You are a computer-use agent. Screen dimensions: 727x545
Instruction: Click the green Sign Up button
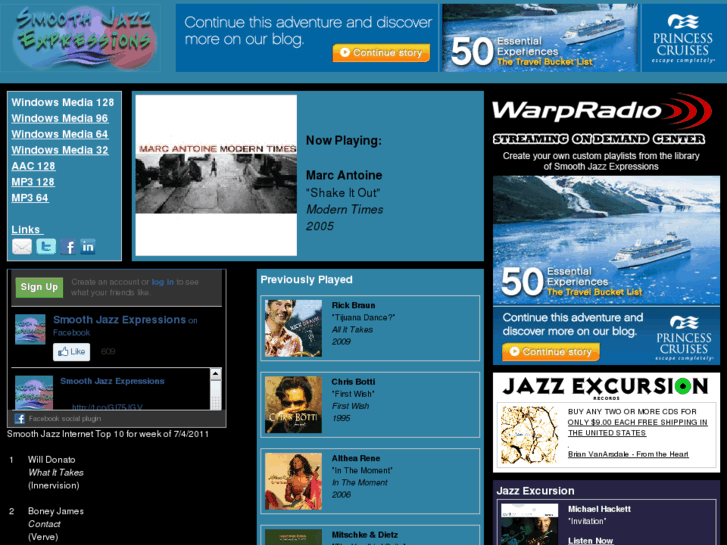point(39,288)
